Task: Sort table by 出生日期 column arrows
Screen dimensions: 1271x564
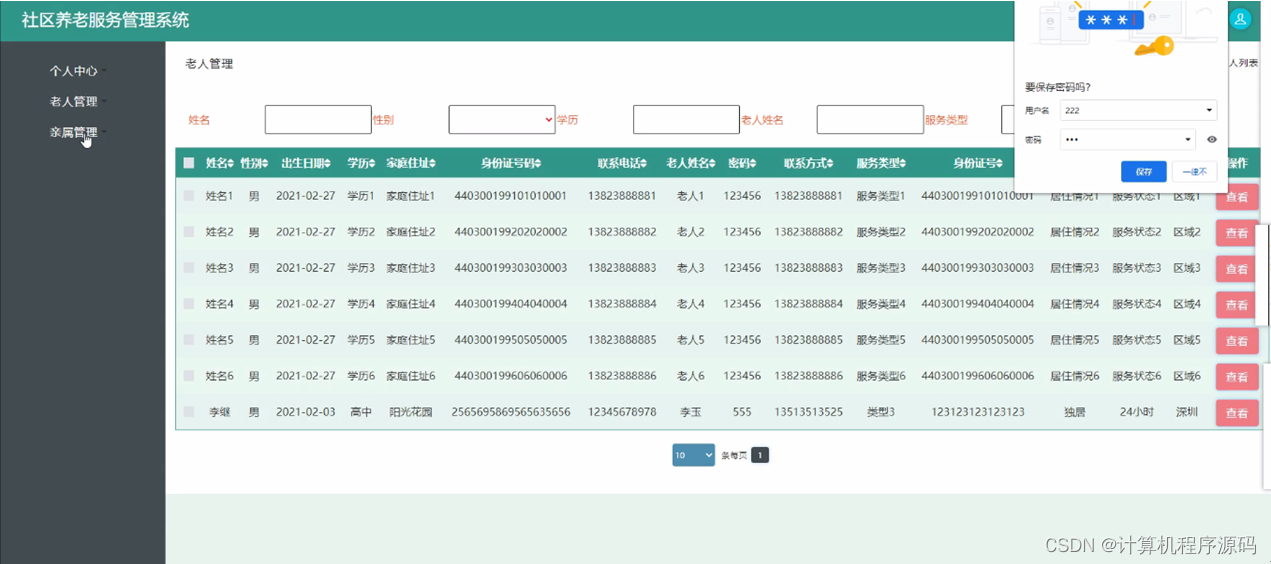Action: (x=327, y=164)
